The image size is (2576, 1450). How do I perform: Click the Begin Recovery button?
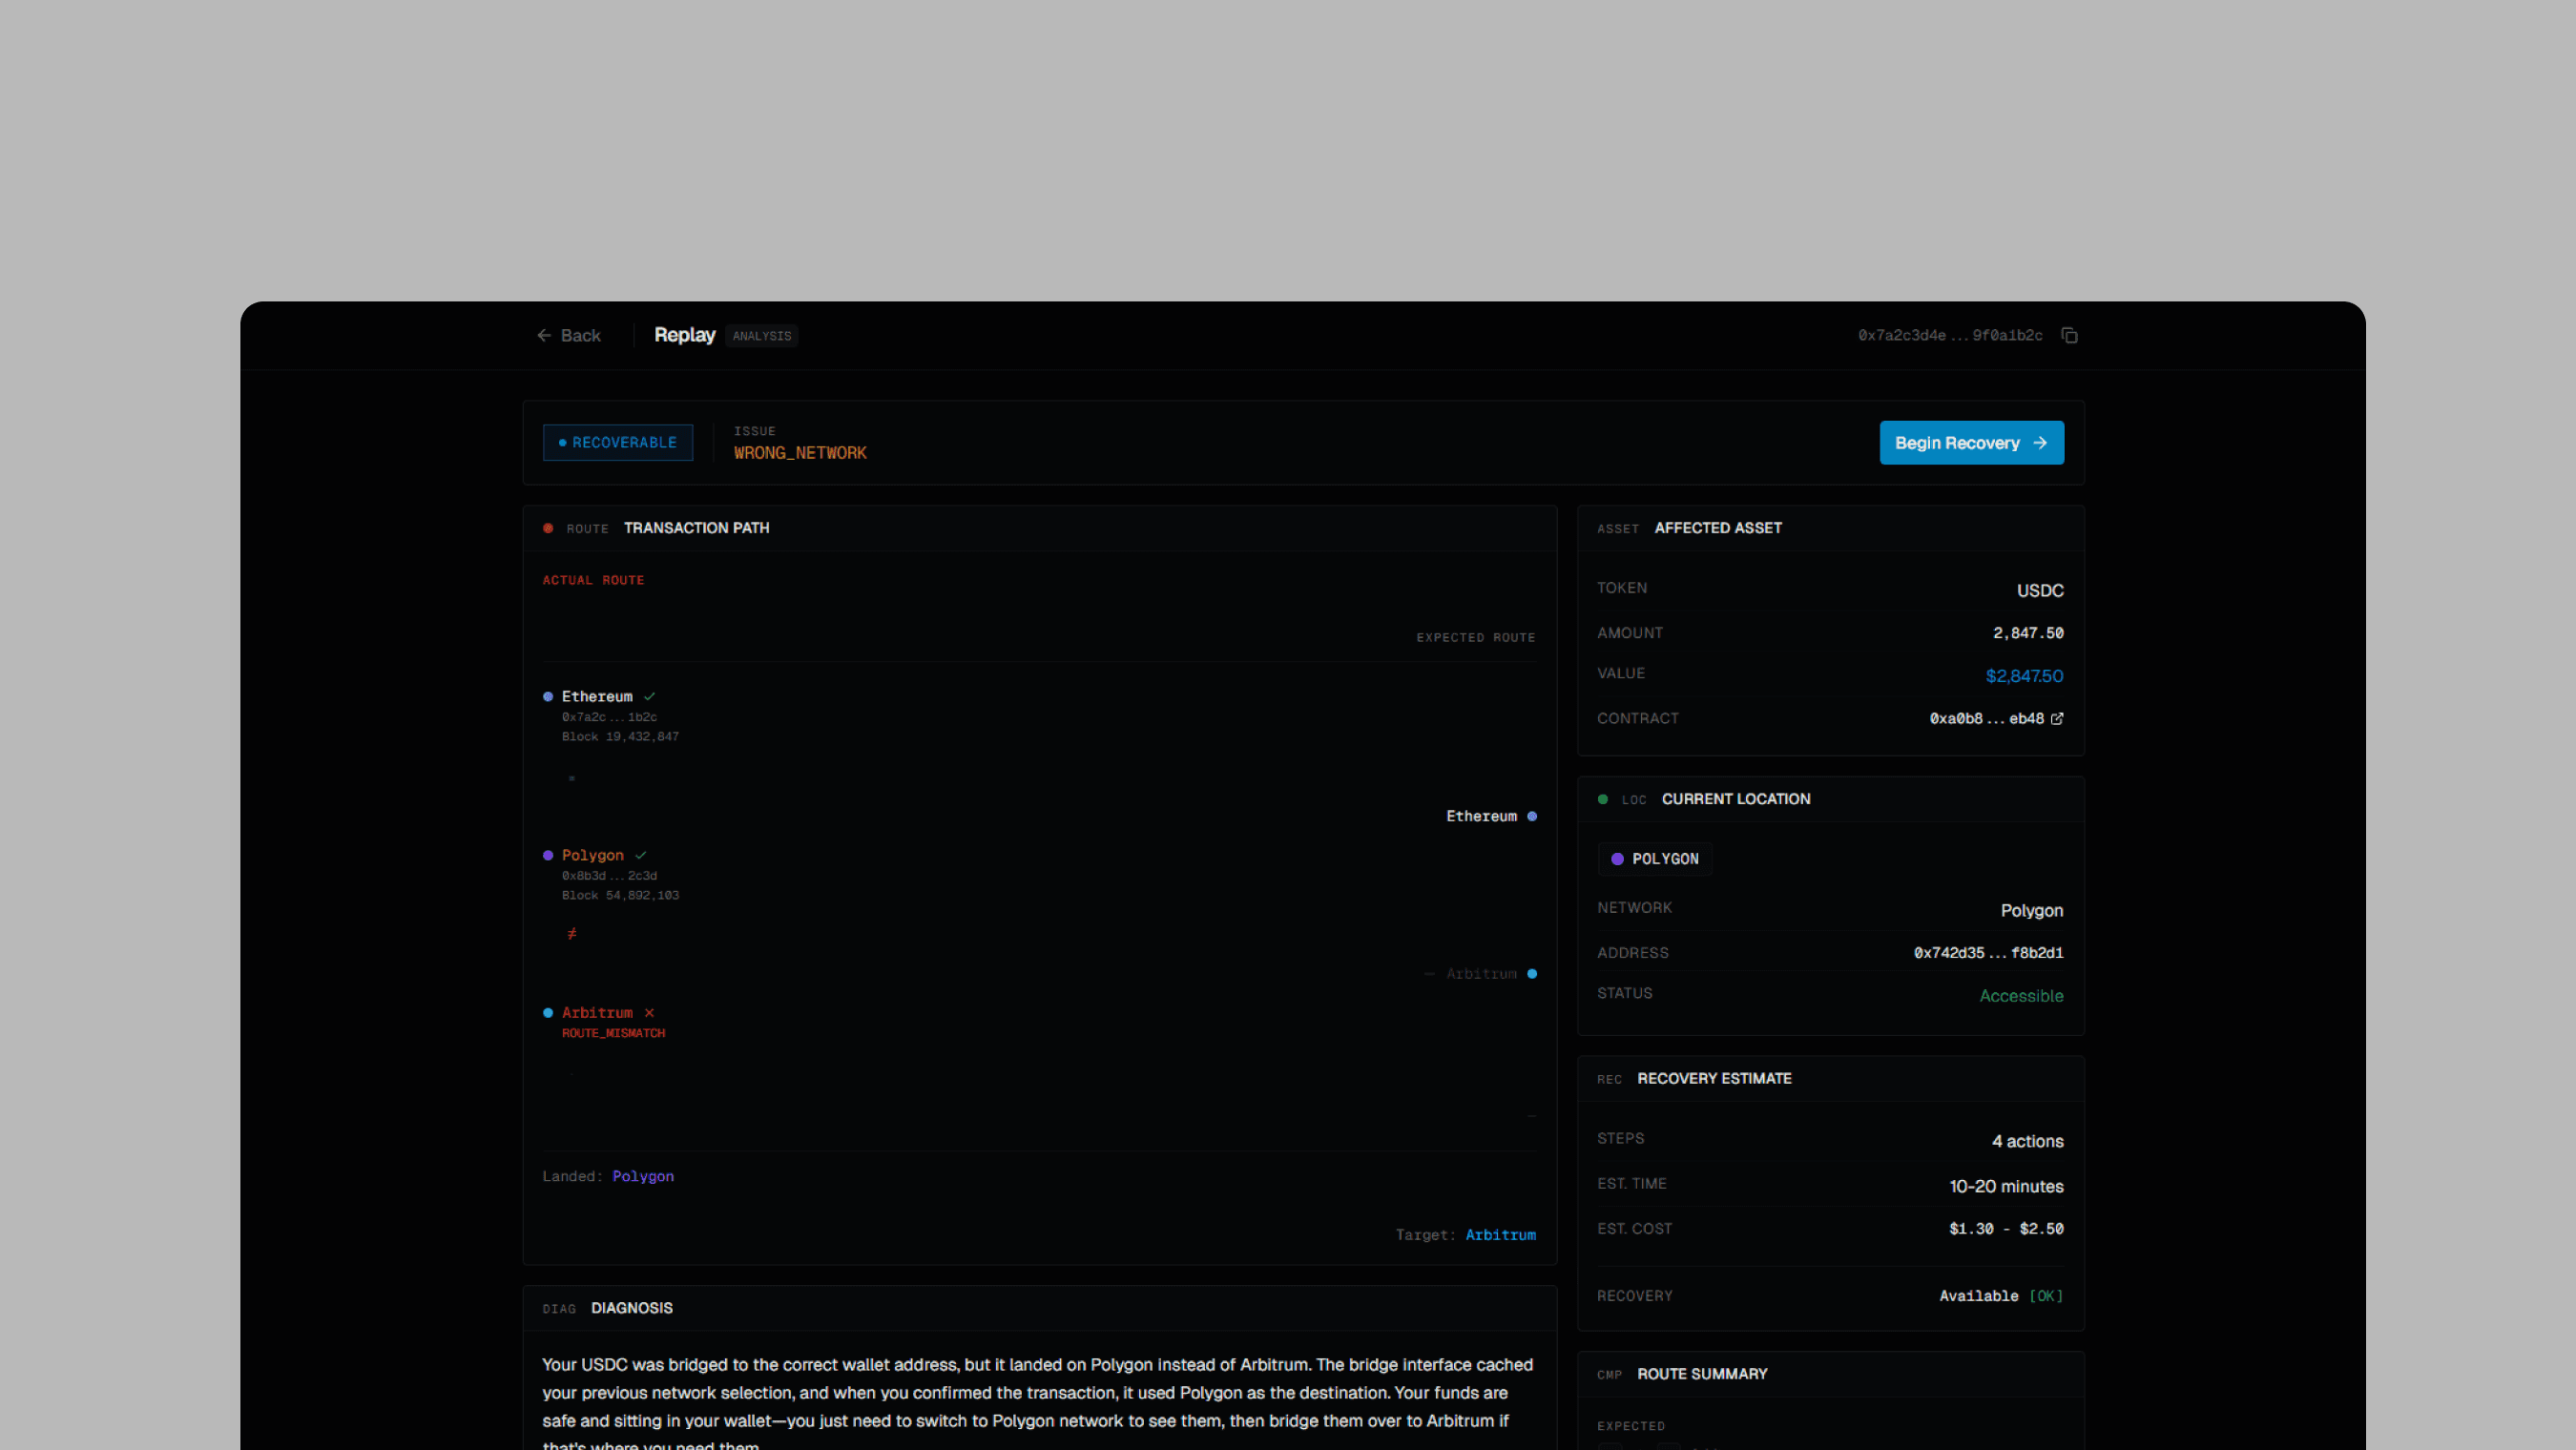pos(1970,443)
